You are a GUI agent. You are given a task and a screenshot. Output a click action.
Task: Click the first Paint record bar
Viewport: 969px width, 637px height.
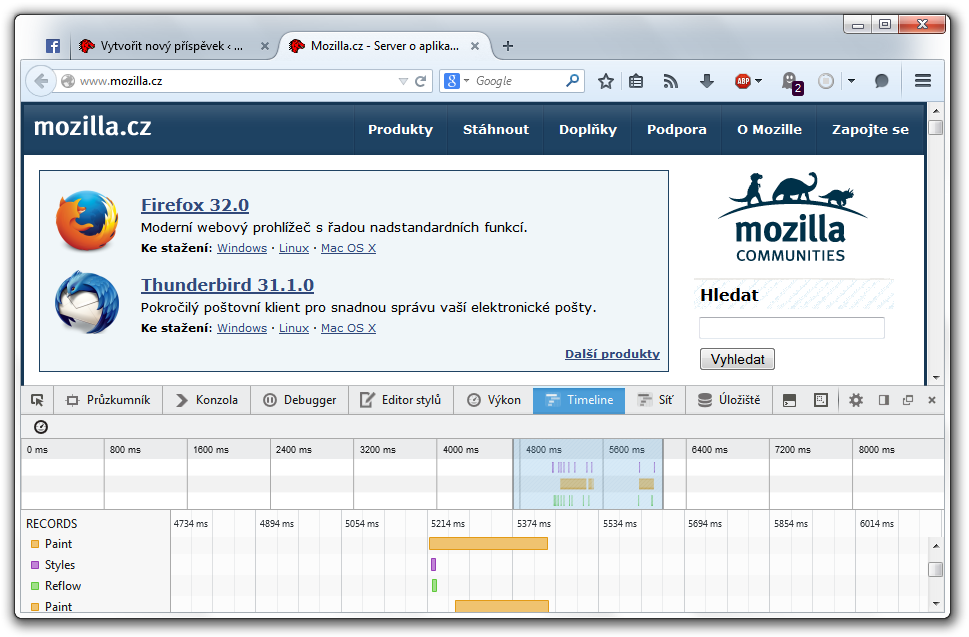pyautogui.click(x=488, y=544)
